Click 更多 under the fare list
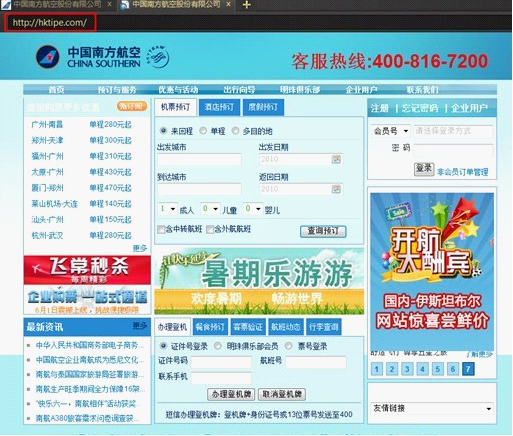This screenshot has width=513, height=436. tap(140, 248)
